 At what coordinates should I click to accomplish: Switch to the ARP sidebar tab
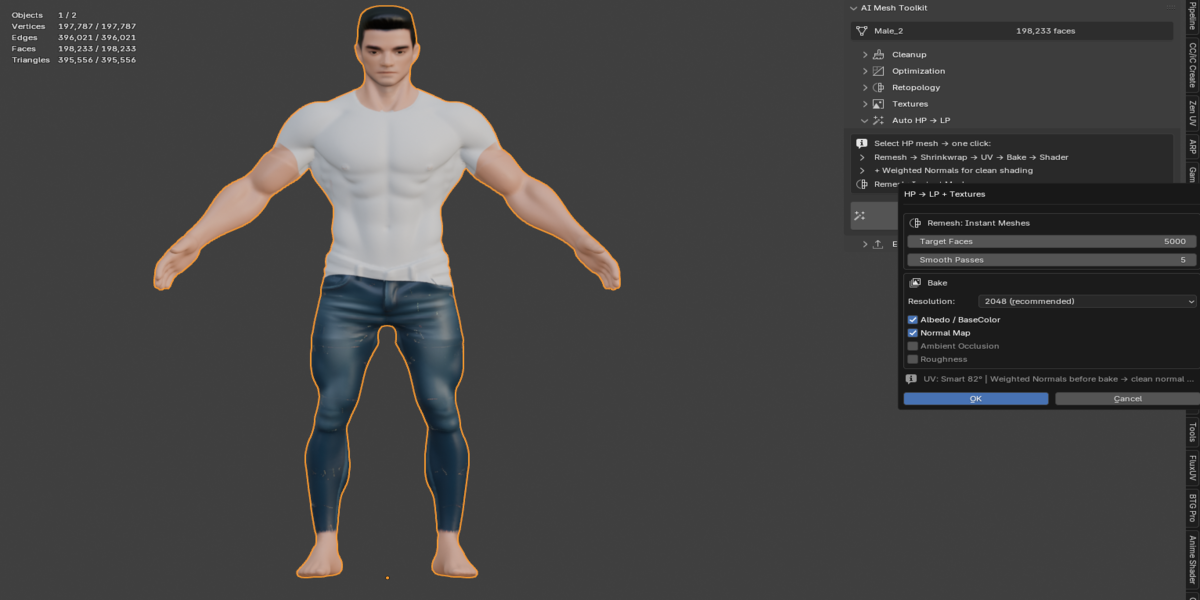click(x=1192, y=146)
